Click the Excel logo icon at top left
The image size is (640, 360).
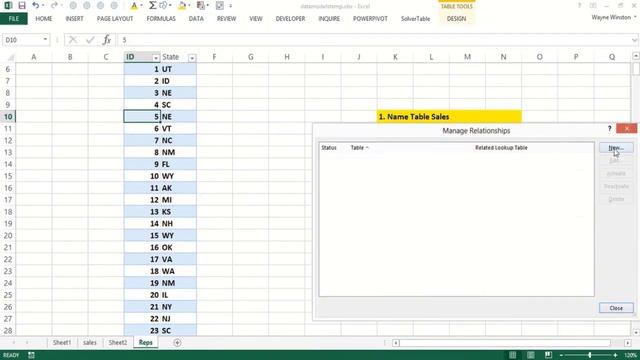coord(8,6)
